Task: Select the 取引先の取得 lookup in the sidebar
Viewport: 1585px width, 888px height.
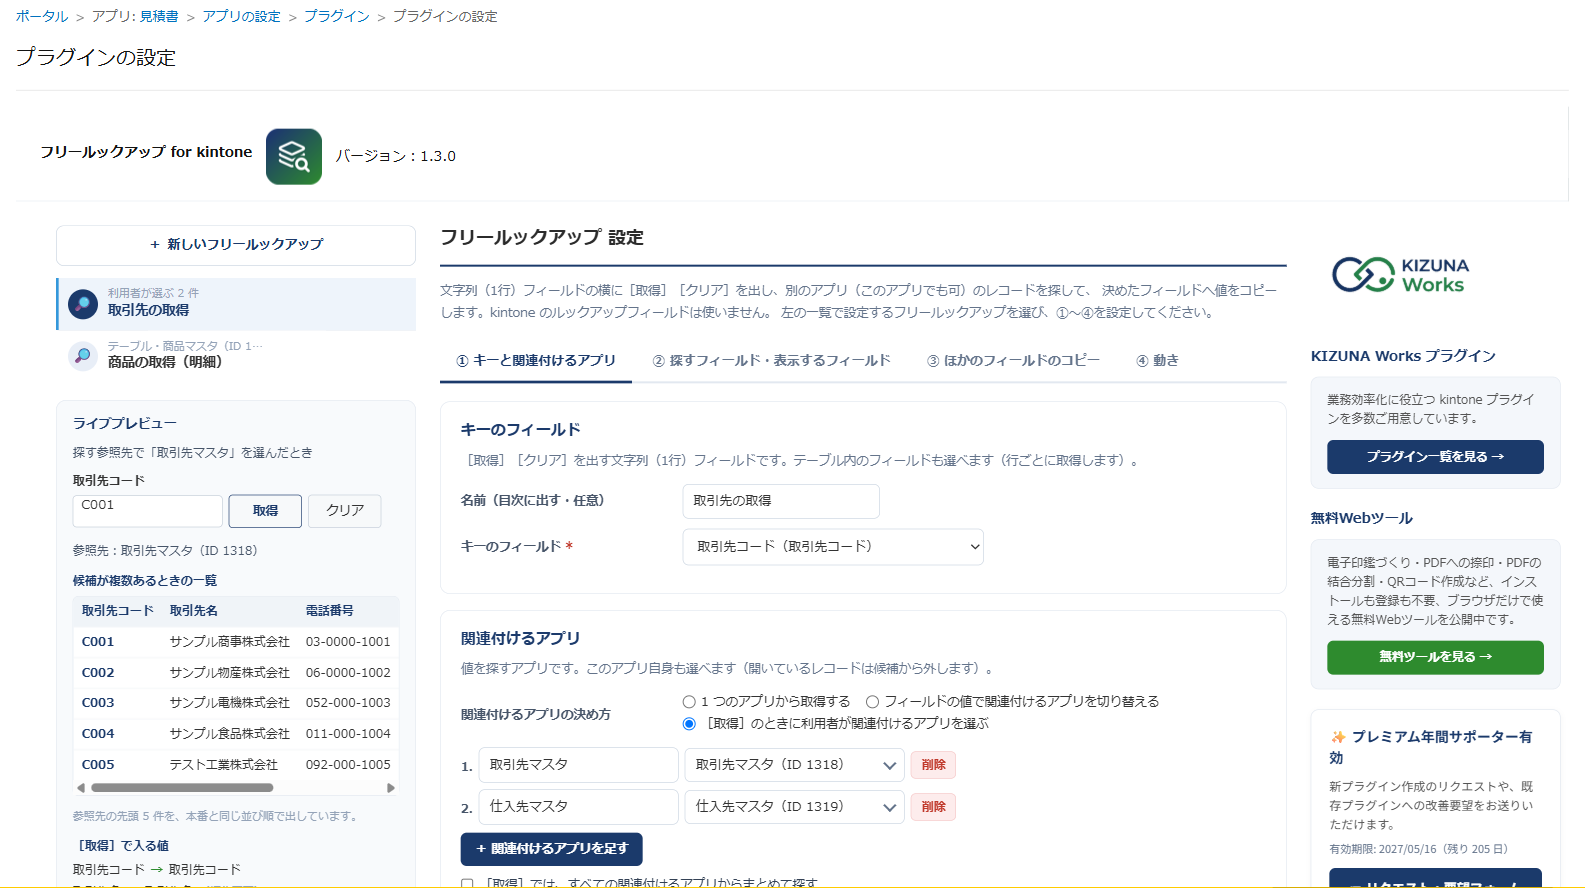Action: pyautogui.click(x=236, y=304)
